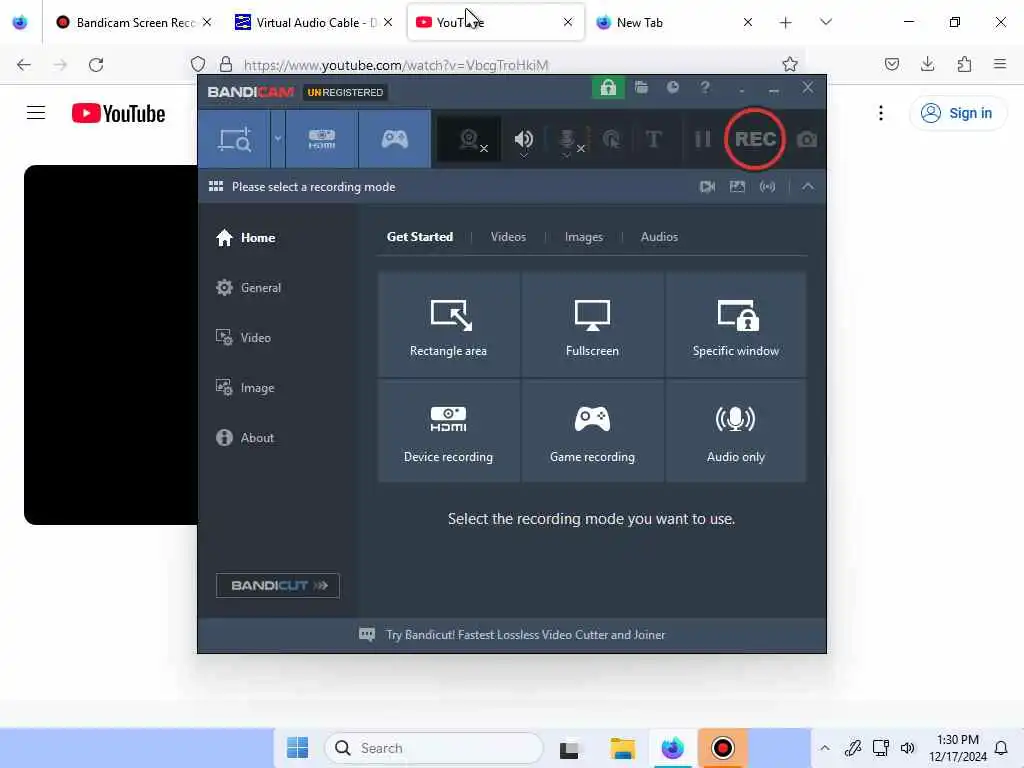Click the YouTube URL address bar

coord(496,65)
